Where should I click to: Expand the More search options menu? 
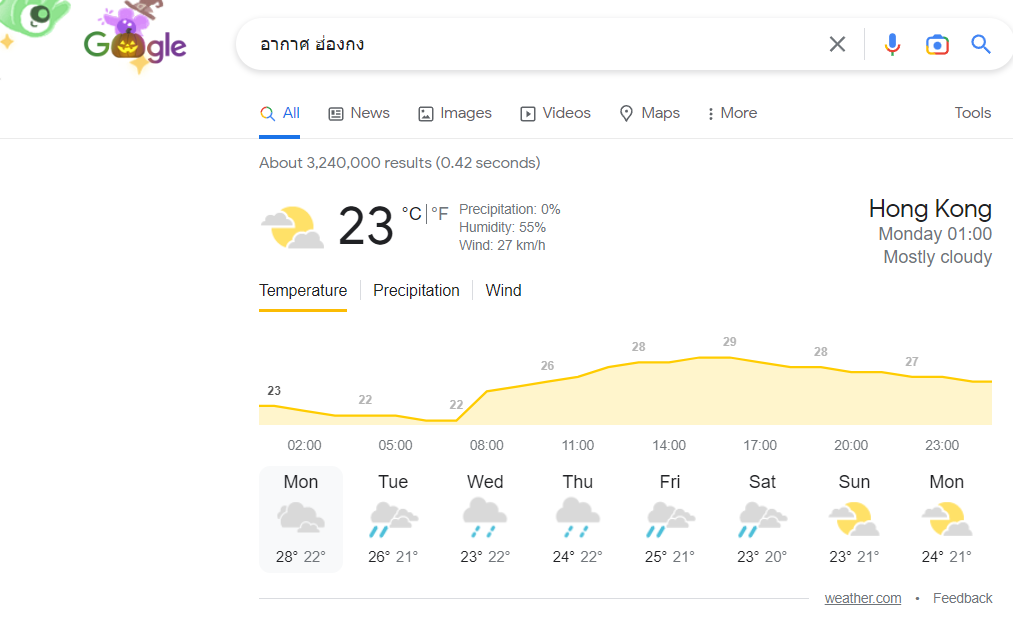pyautogui.click(x=731, y=113)
